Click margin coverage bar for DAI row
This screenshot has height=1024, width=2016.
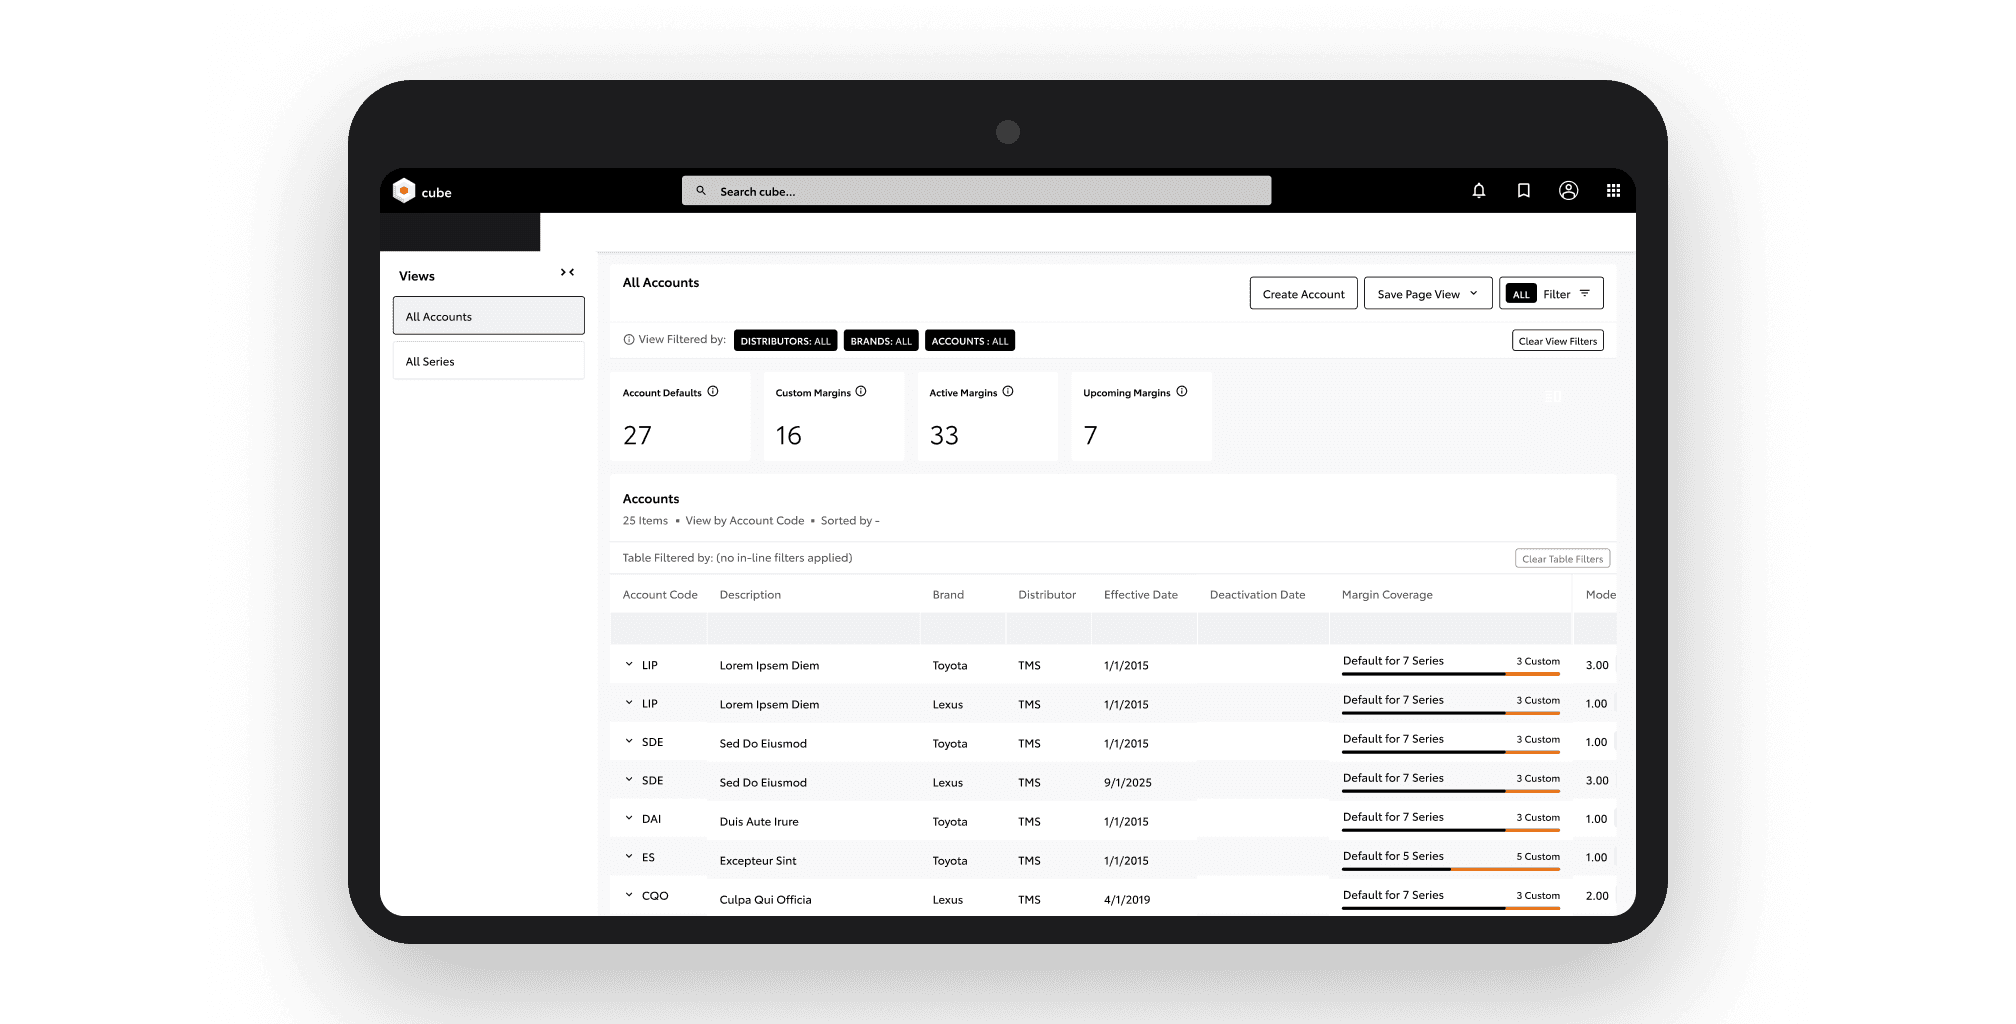[1451, 830]
